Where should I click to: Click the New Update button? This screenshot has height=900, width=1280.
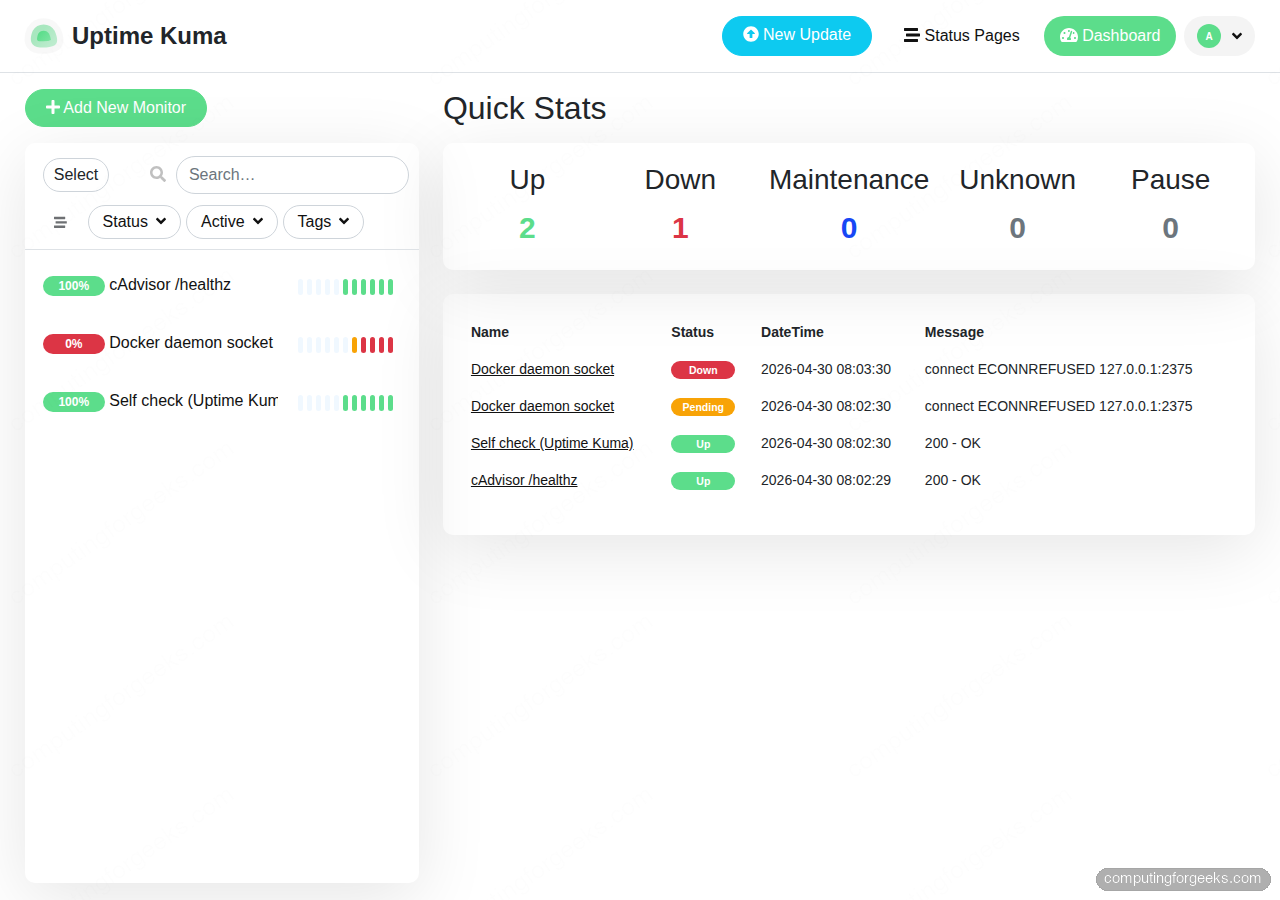[797, 35]
